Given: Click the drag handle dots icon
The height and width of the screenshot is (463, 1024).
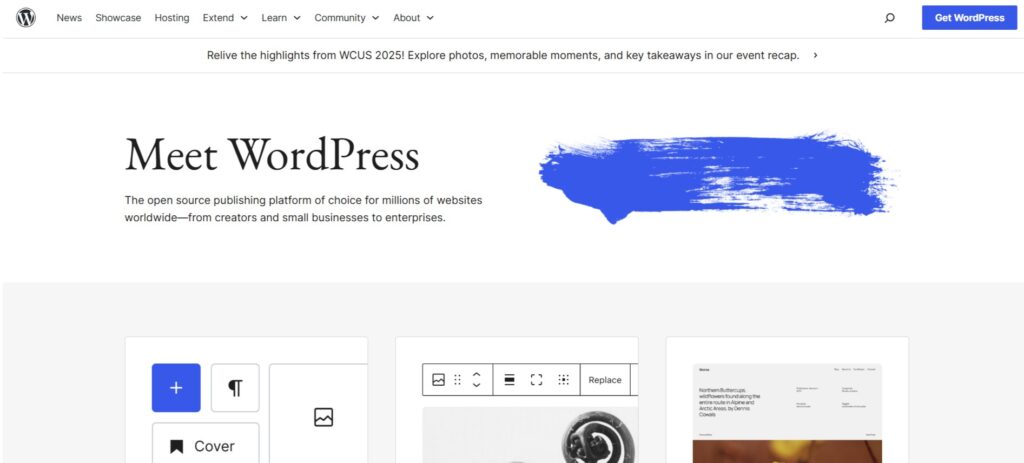Looking at the screenshot, I should pyautogui.click(x=457, y=380).
